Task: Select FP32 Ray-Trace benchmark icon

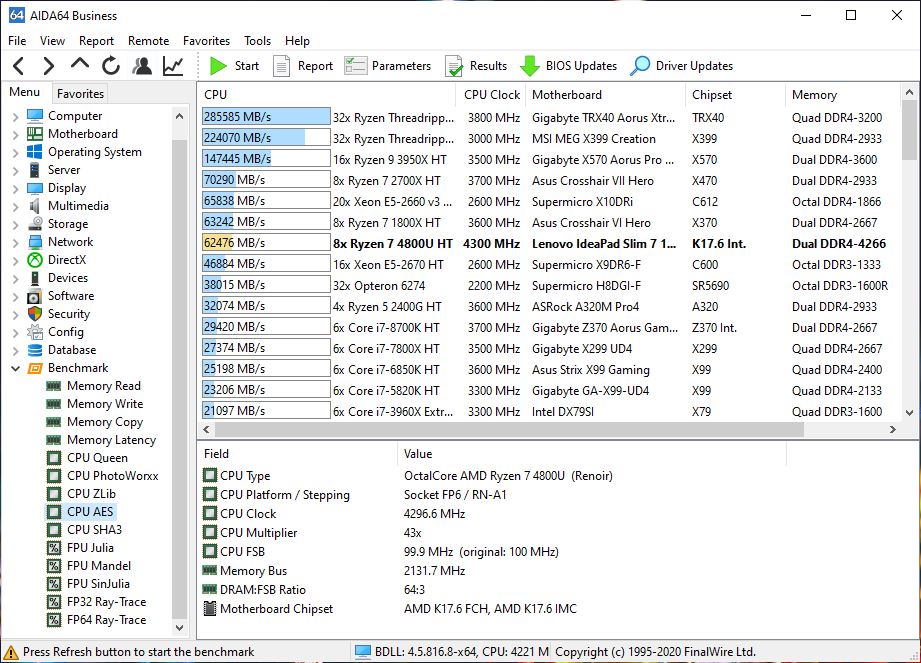Action: [53, 602]
